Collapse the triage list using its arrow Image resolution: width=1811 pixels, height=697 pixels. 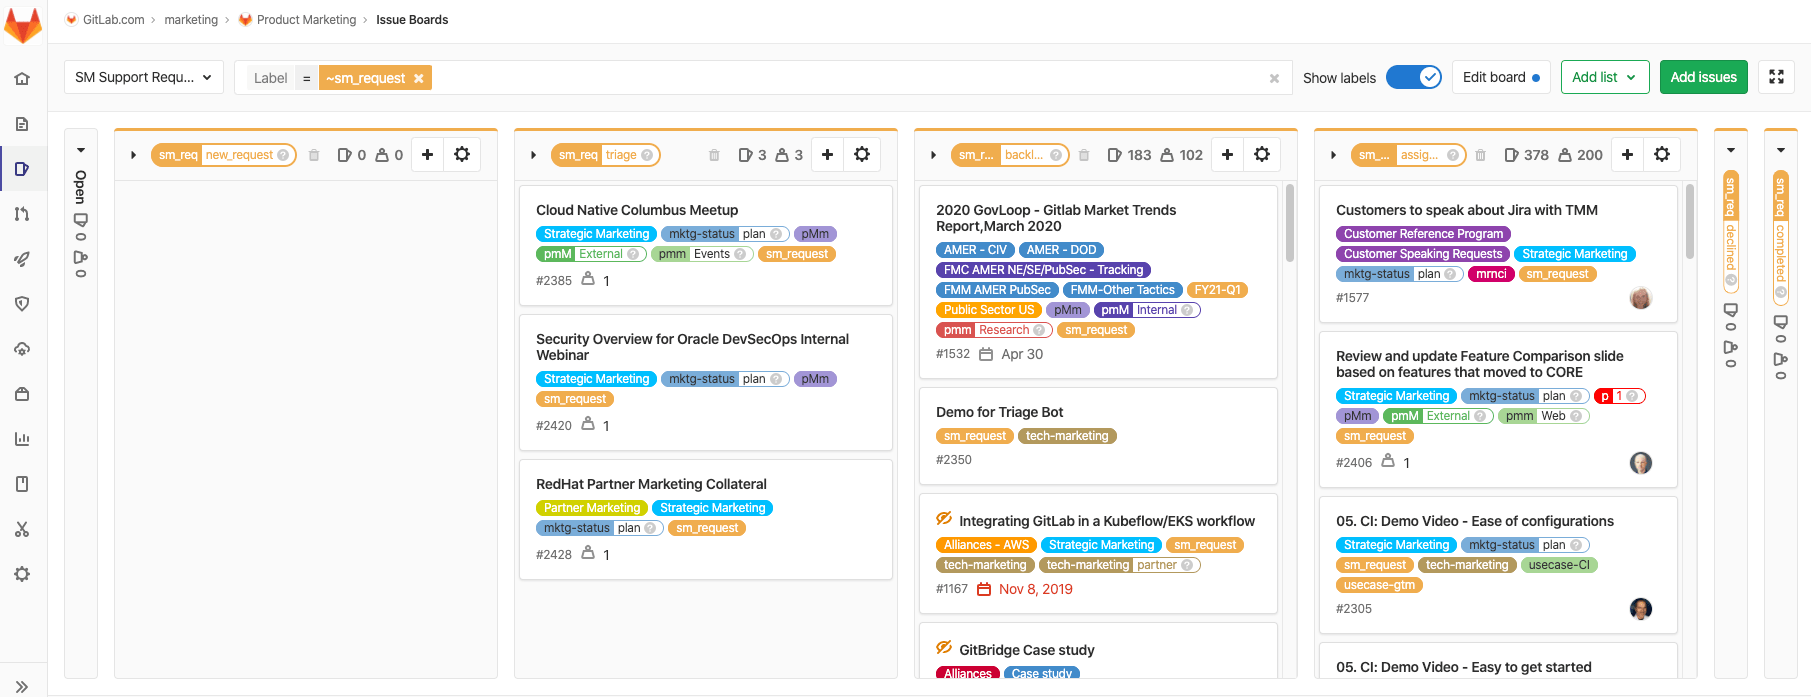point(533,155)
